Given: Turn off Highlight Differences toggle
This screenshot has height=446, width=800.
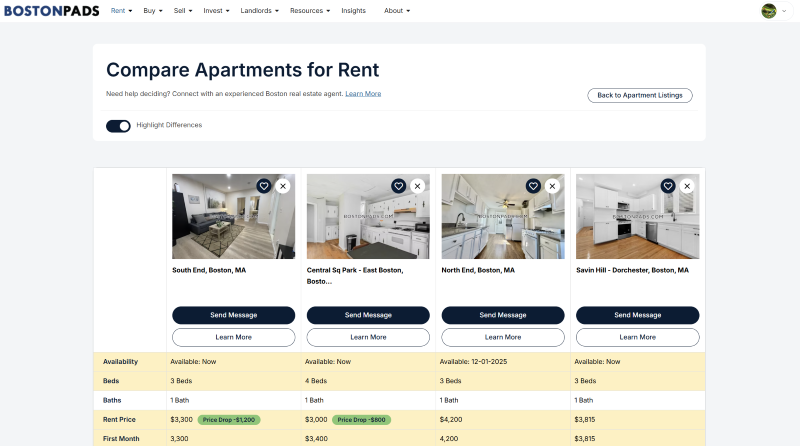Looking at the screenshot, I should click(x=118, y=126).
